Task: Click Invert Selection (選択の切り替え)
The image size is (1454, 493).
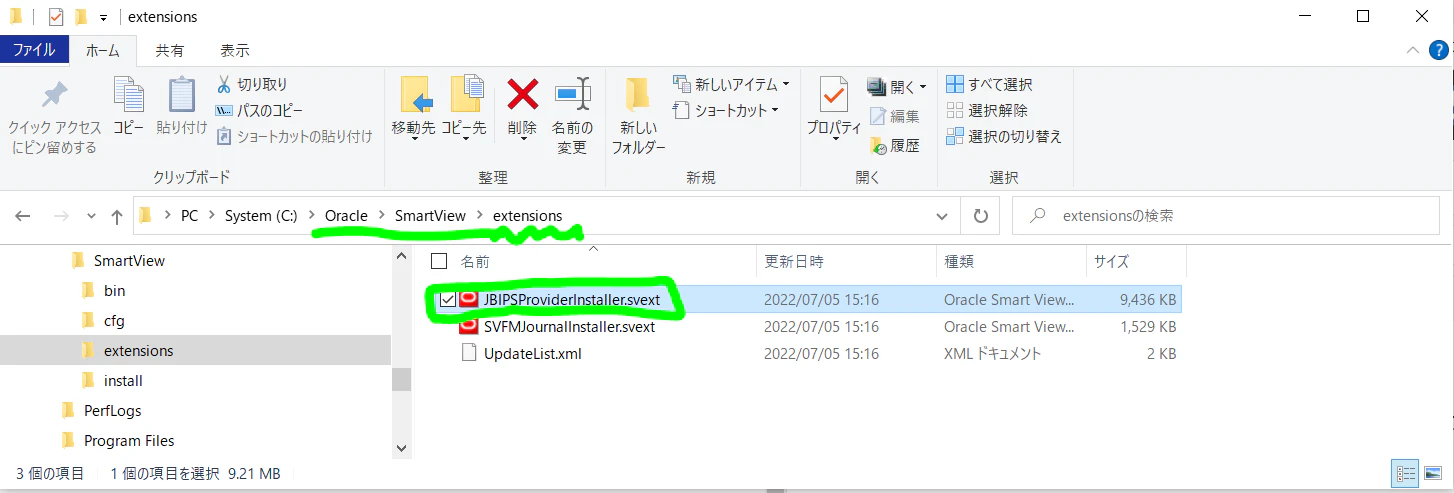Action: [x=1003, y=136]
